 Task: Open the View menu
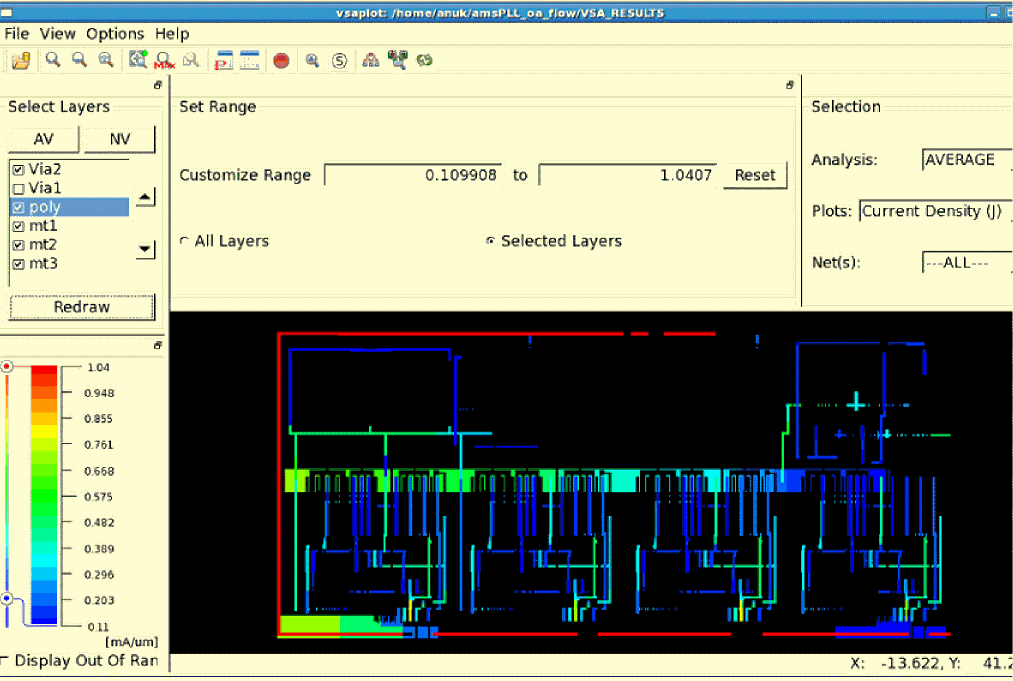pyautogui.click(x=57, y=34)
